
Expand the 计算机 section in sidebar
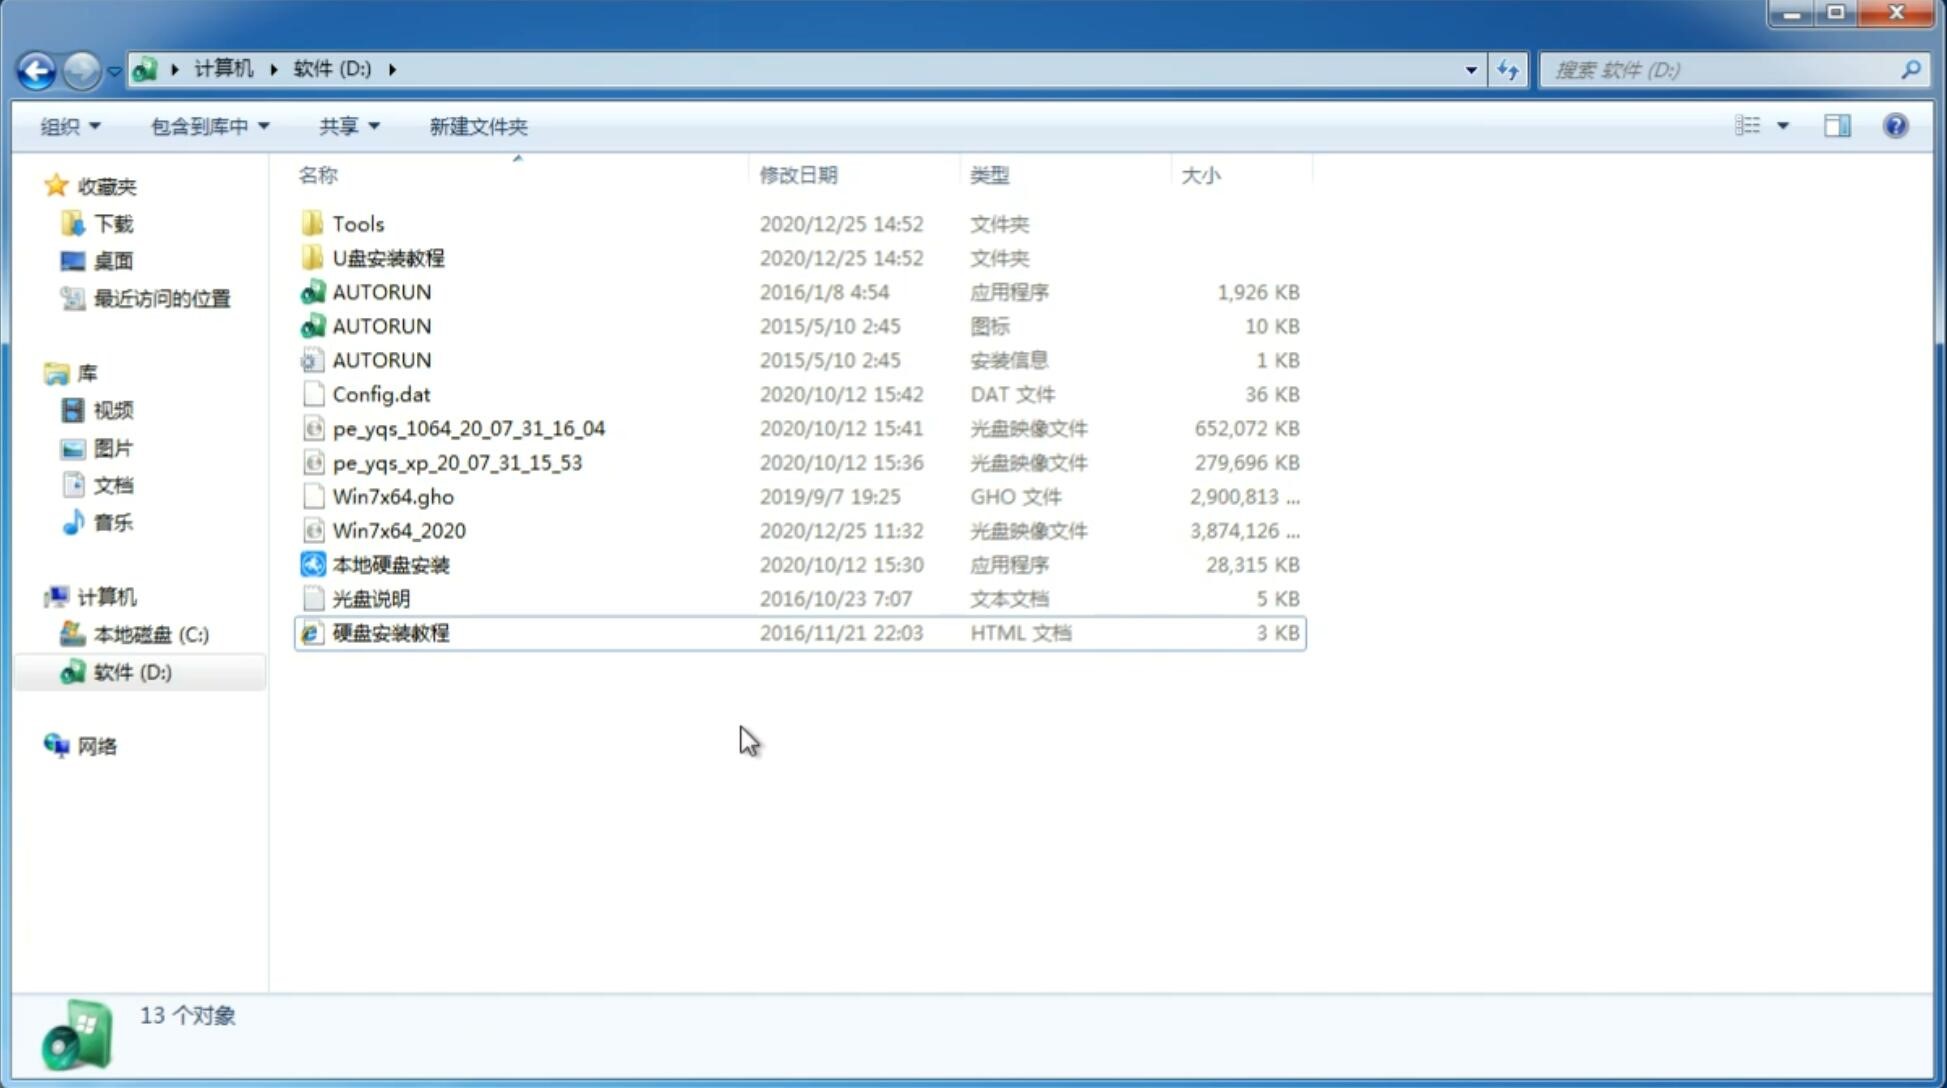coord(39,595)
